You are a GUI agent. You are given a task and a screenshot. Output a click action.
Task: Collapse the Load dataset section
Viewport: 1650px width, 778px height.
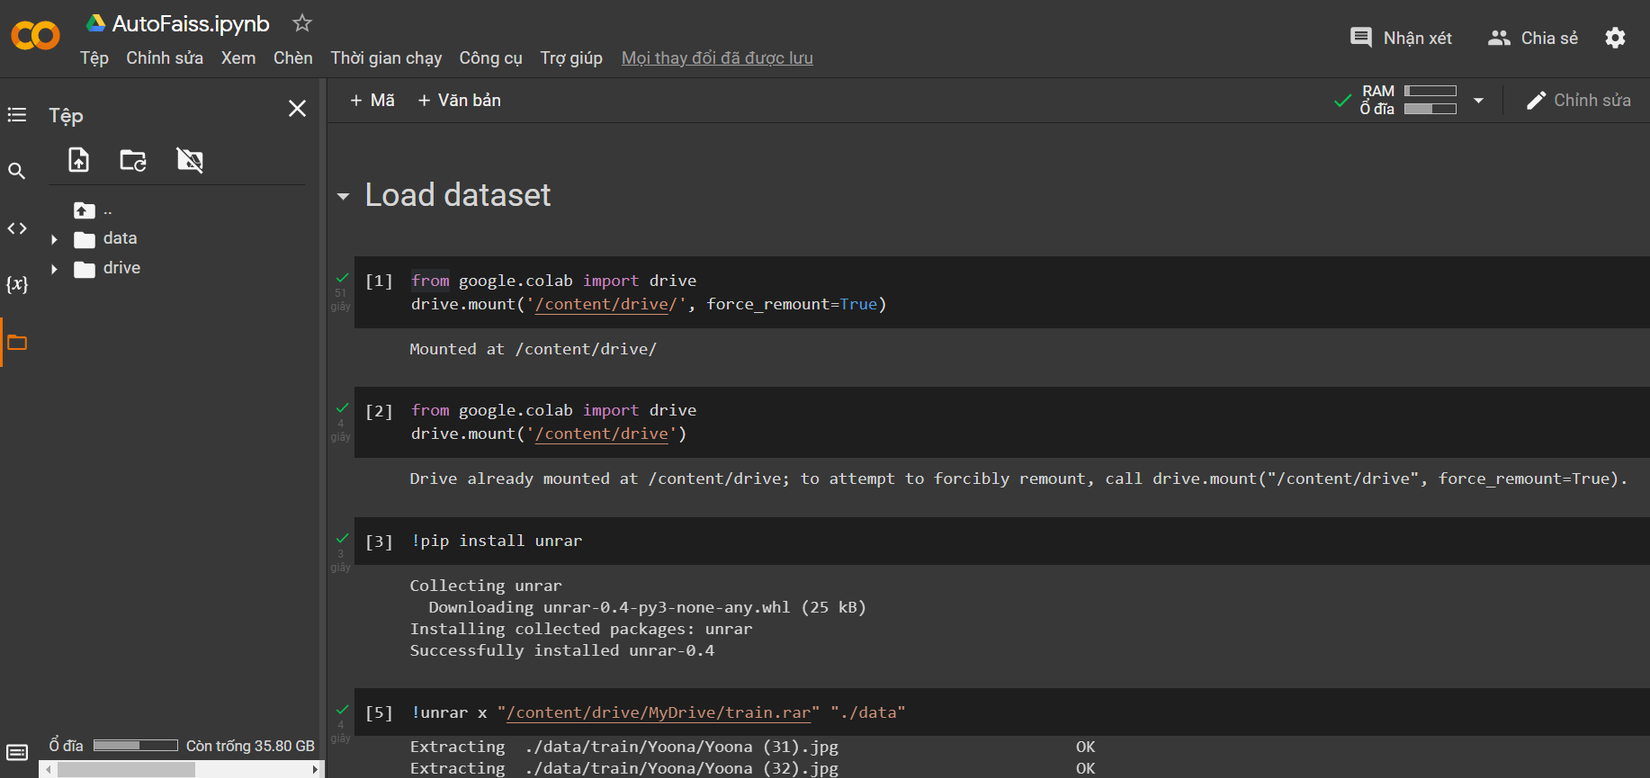(x=343, y=196)
